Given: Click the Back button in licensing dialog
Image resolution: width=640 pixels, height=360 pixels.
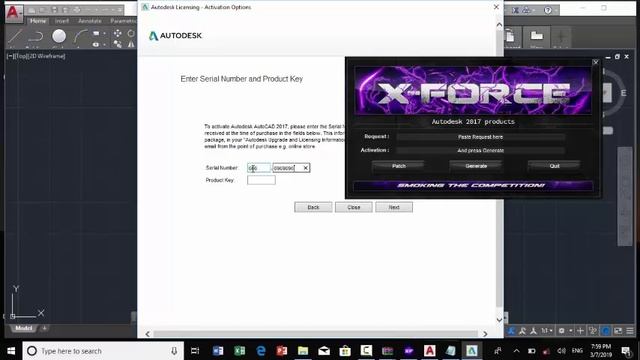Looking at the screenshot, I should 313,207.
